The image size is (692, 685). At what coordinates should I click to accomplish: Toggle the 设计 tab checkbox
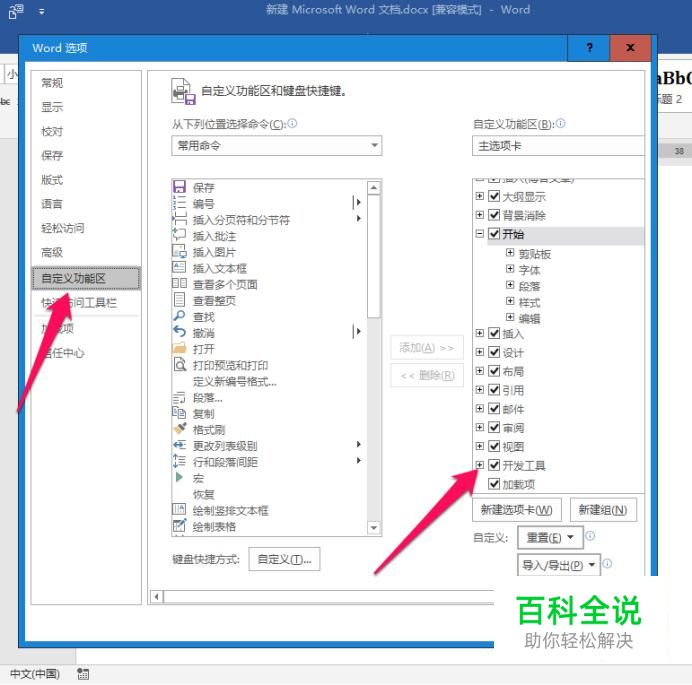[494, 352]
